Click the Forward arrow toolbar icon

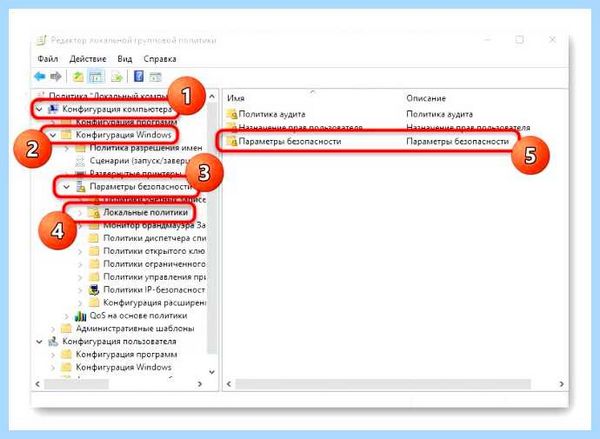click(56, 77)
